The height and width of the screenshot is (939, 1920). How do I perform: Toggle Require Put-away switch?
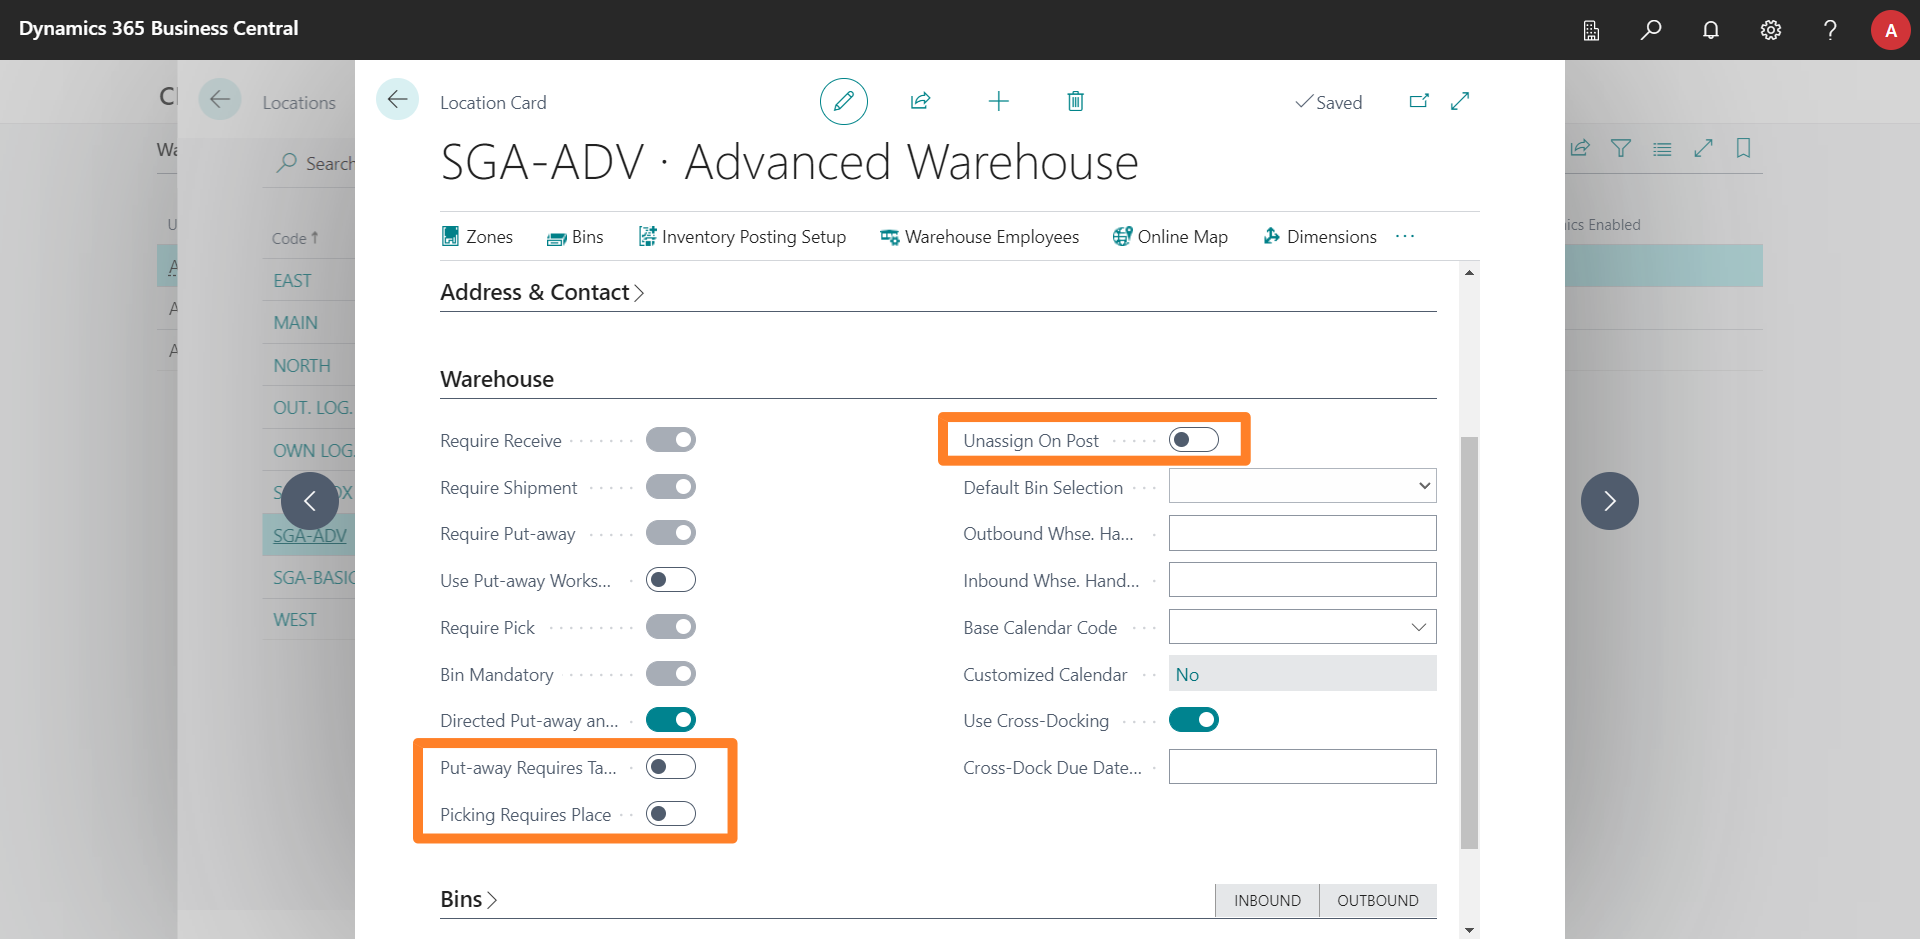coord(671,533)
